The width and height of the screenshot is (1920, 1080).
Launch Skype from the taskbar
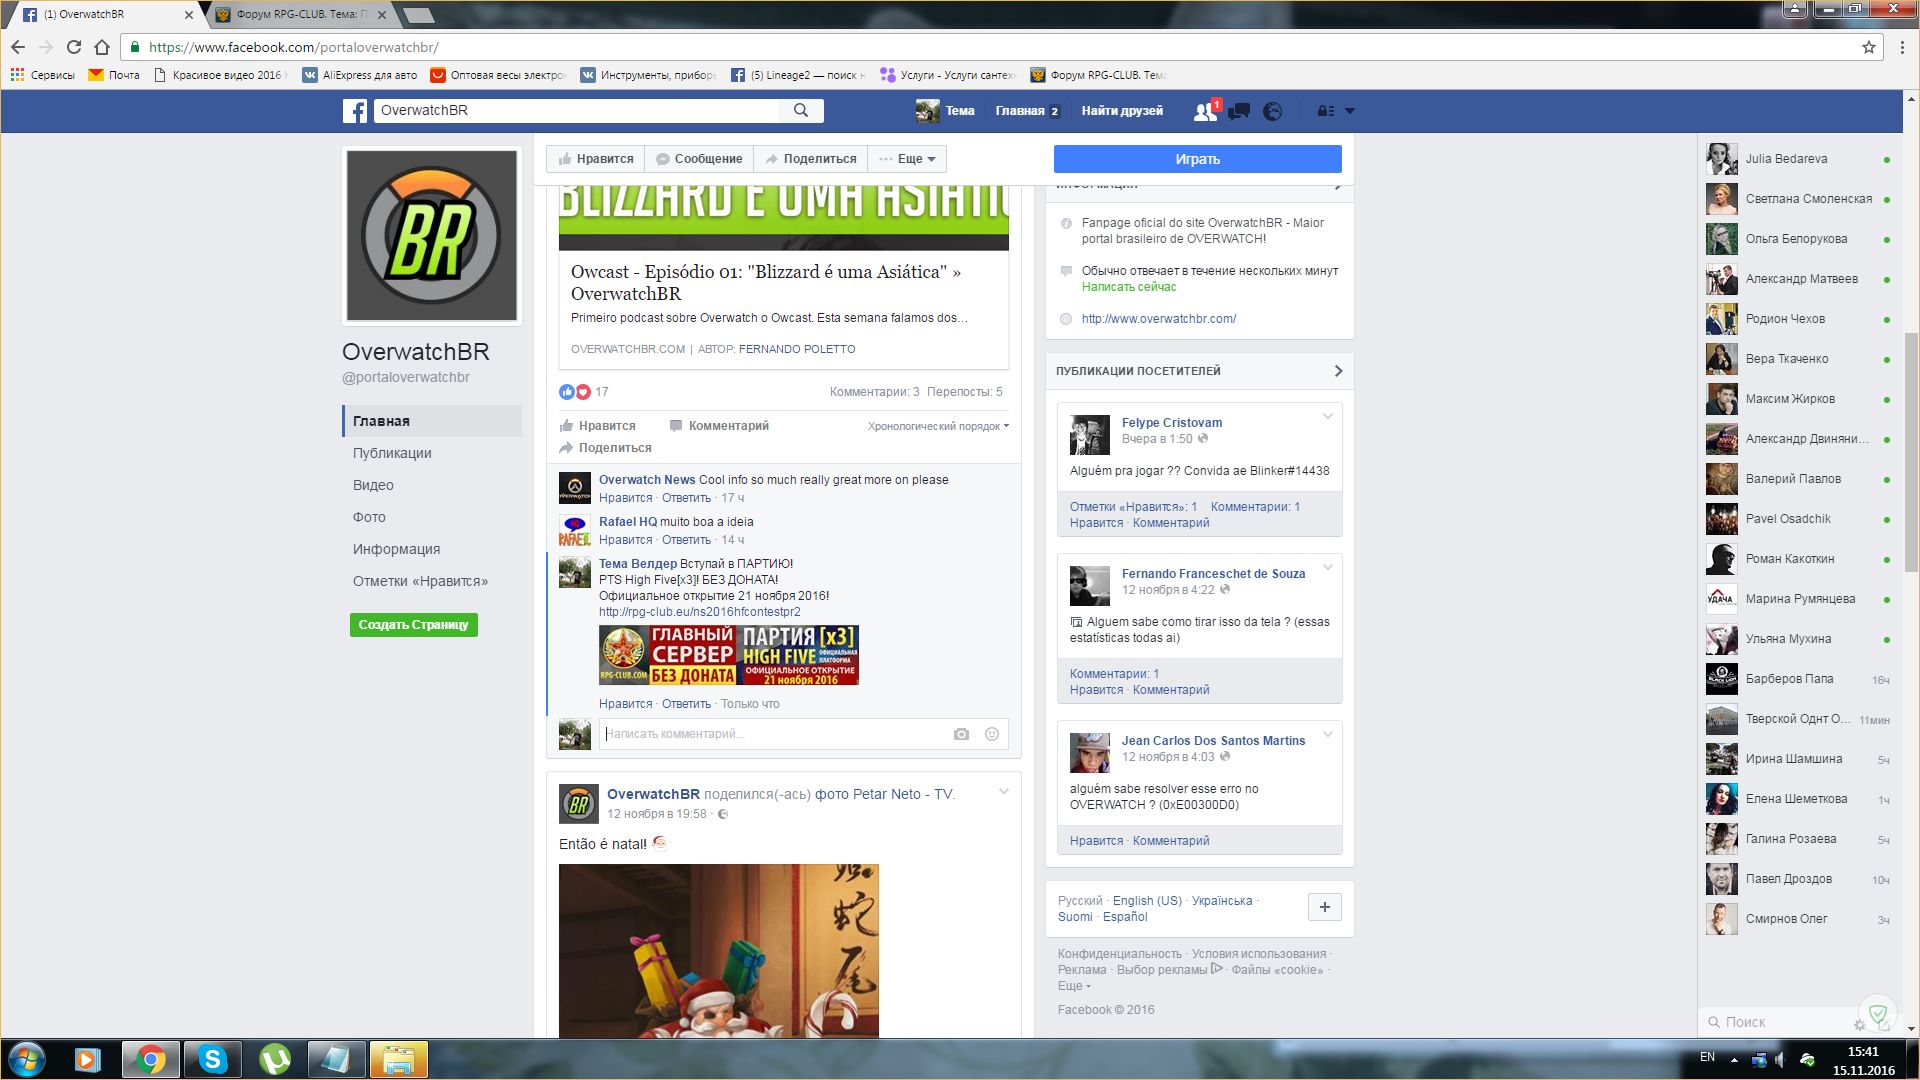pos(213,1059)
